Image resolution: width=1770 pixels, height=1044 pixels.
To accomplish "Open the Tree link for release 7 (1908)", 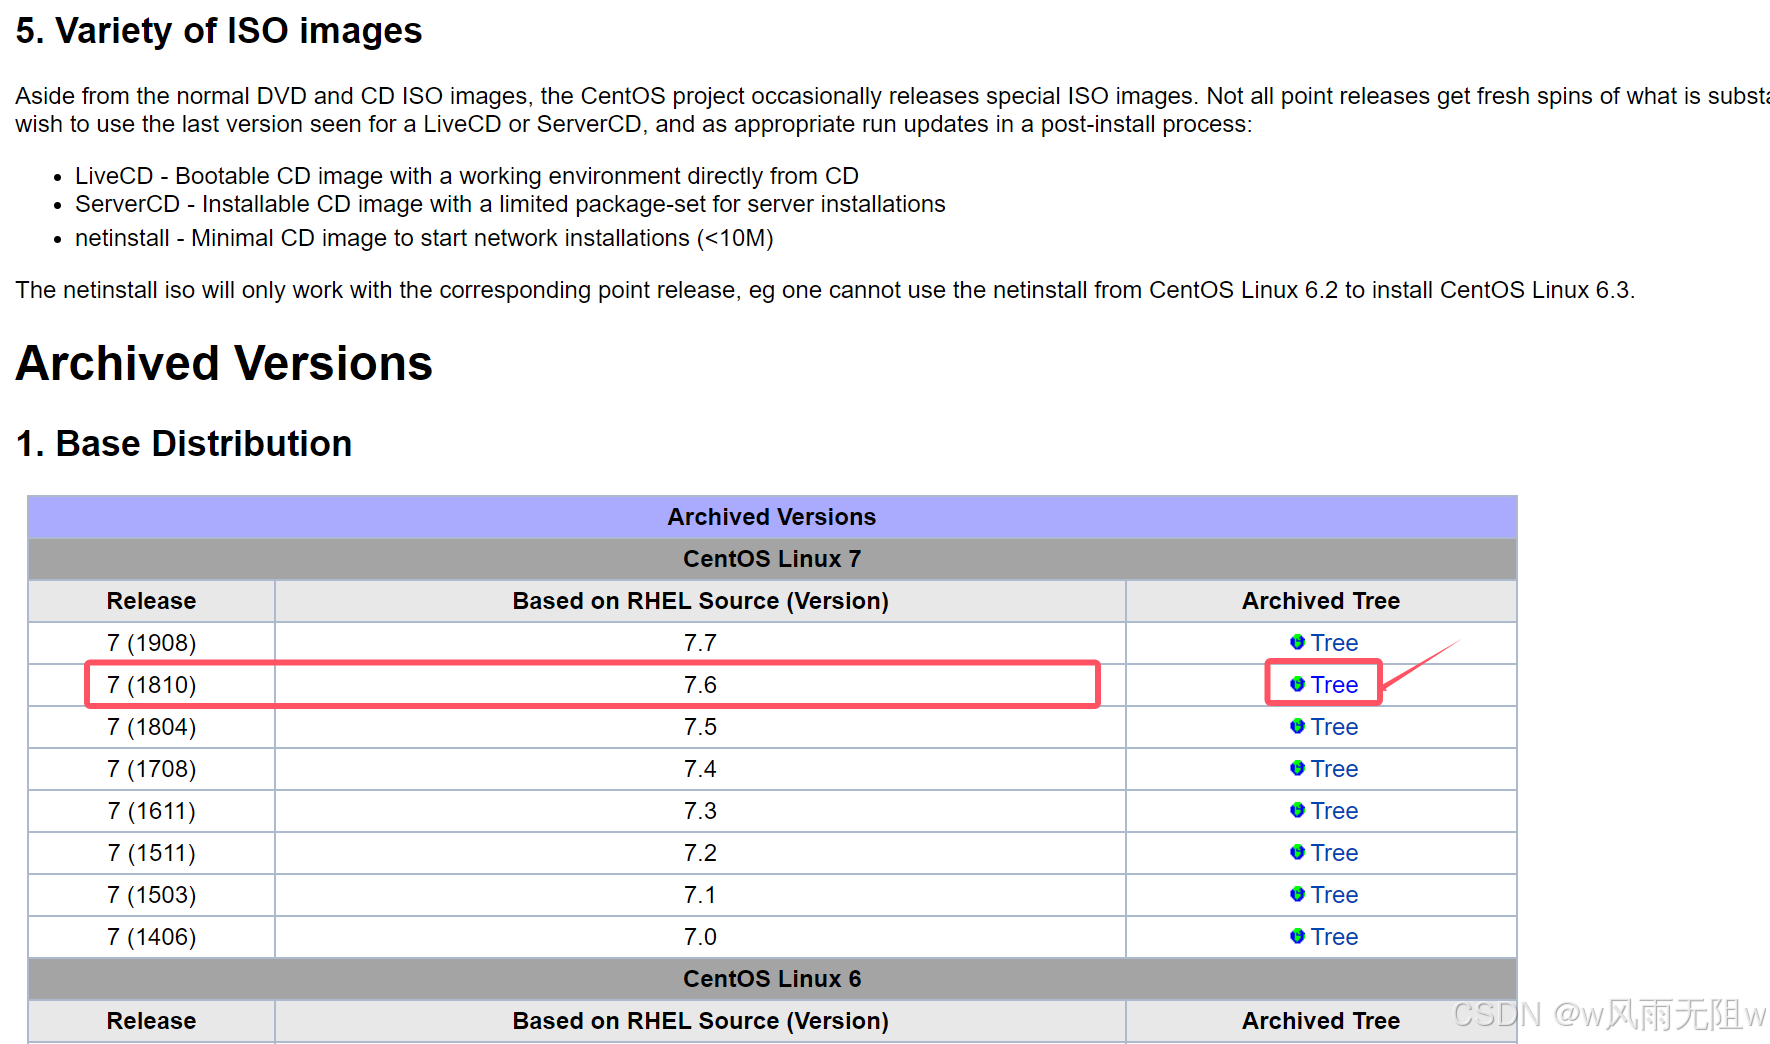I will point(1334,643).
